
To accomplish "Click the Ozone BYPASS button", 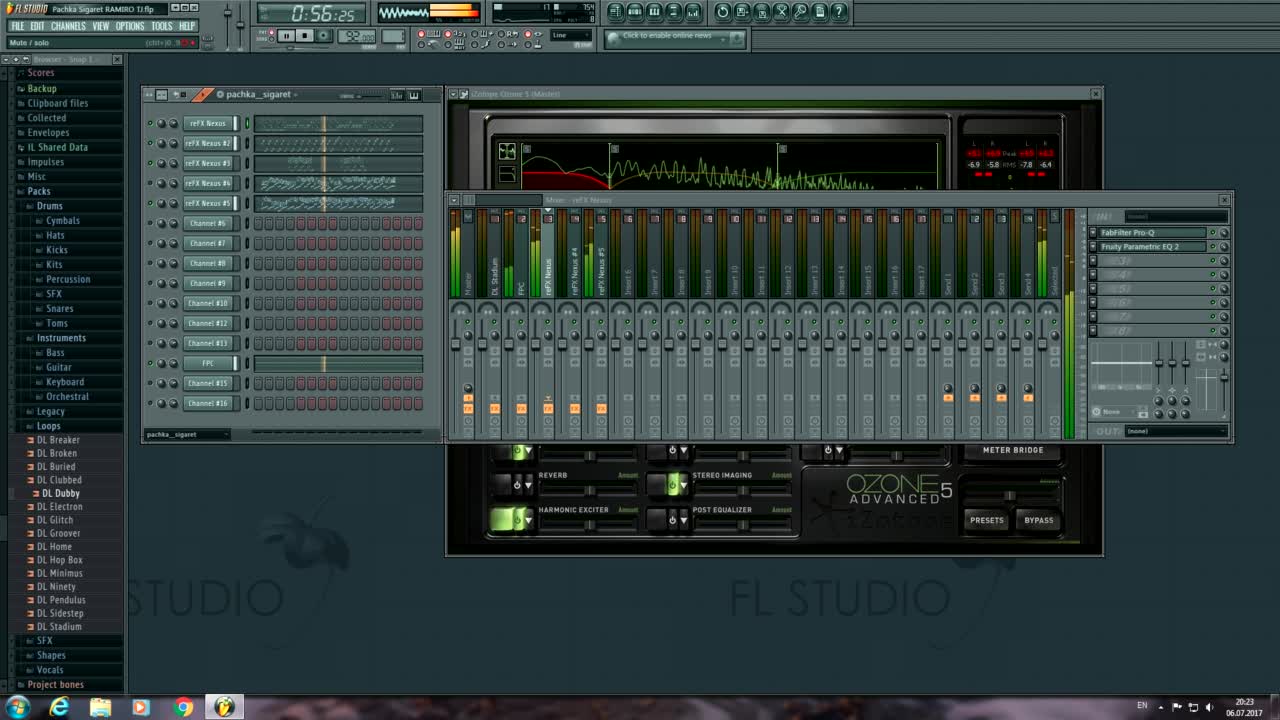I will coord(1039,520).
